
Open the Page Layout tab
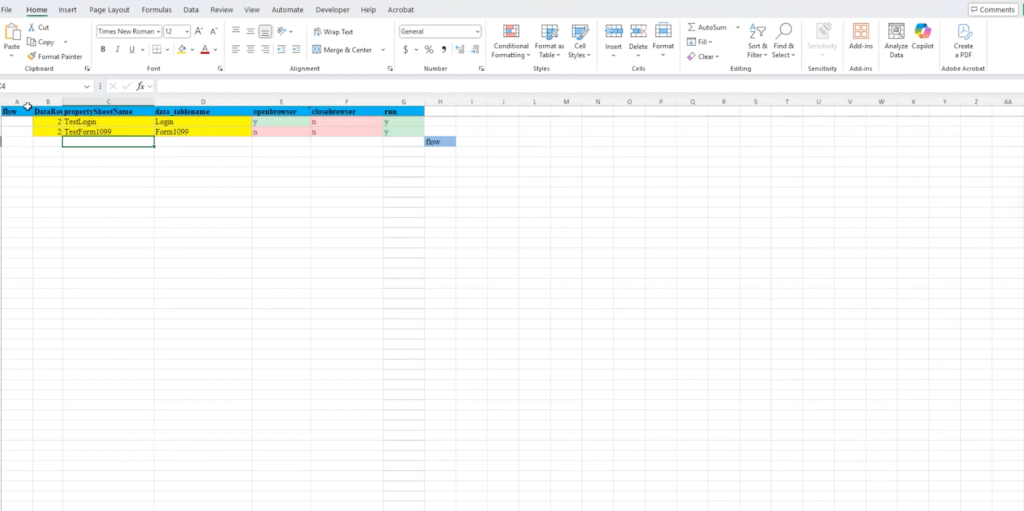(x=109, y=9)
